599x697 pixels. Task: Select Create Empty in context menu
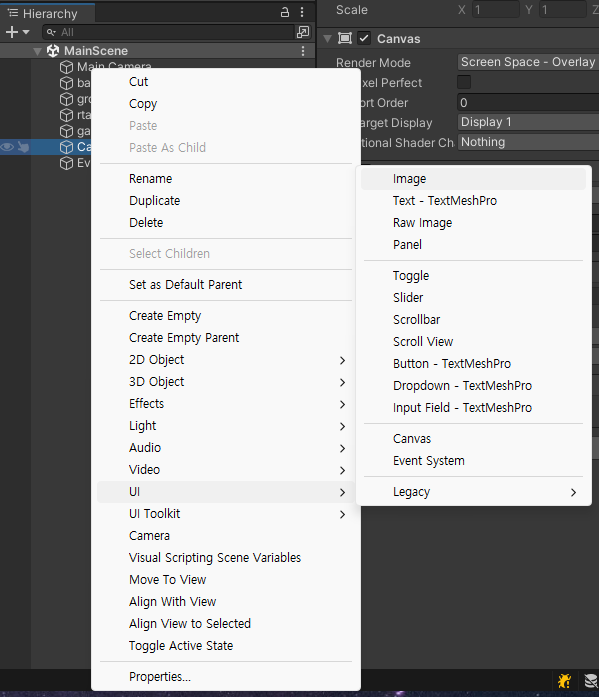(165, 316)
